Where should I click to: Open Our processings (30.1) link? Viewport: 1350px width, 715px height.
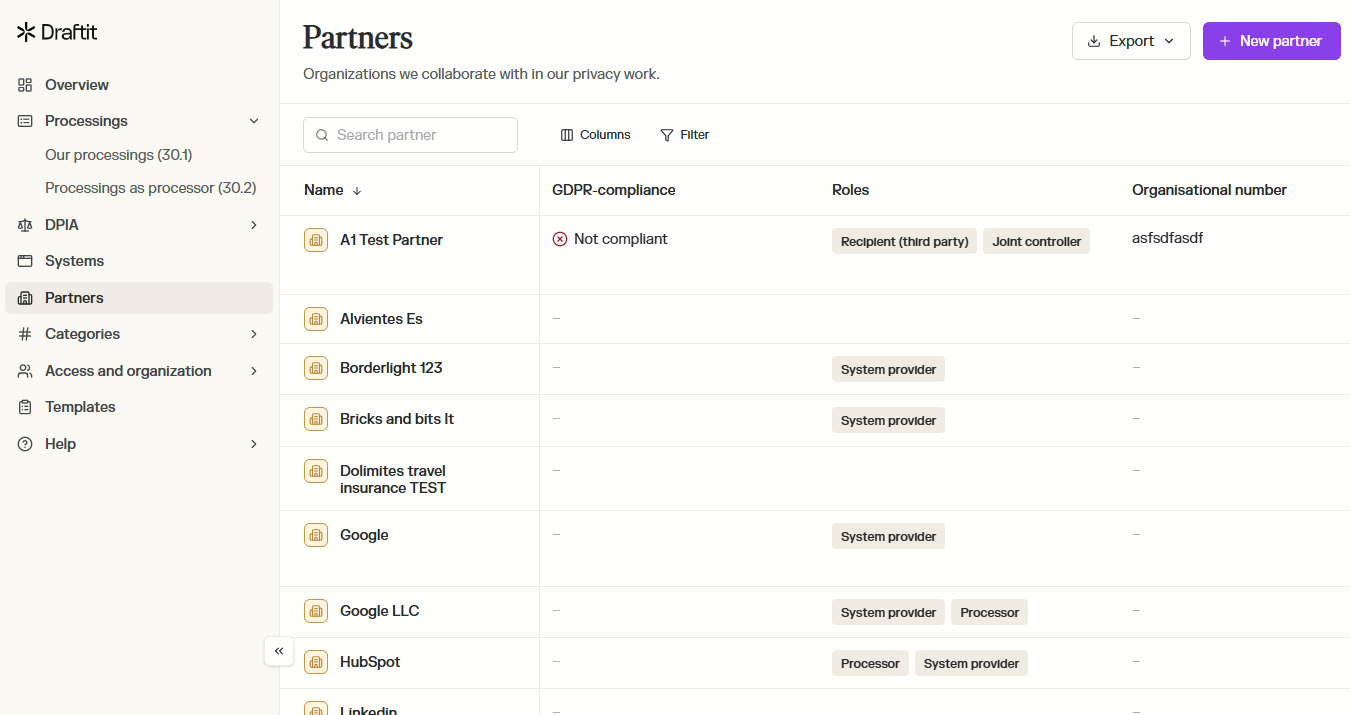click(x=118, y=155)
